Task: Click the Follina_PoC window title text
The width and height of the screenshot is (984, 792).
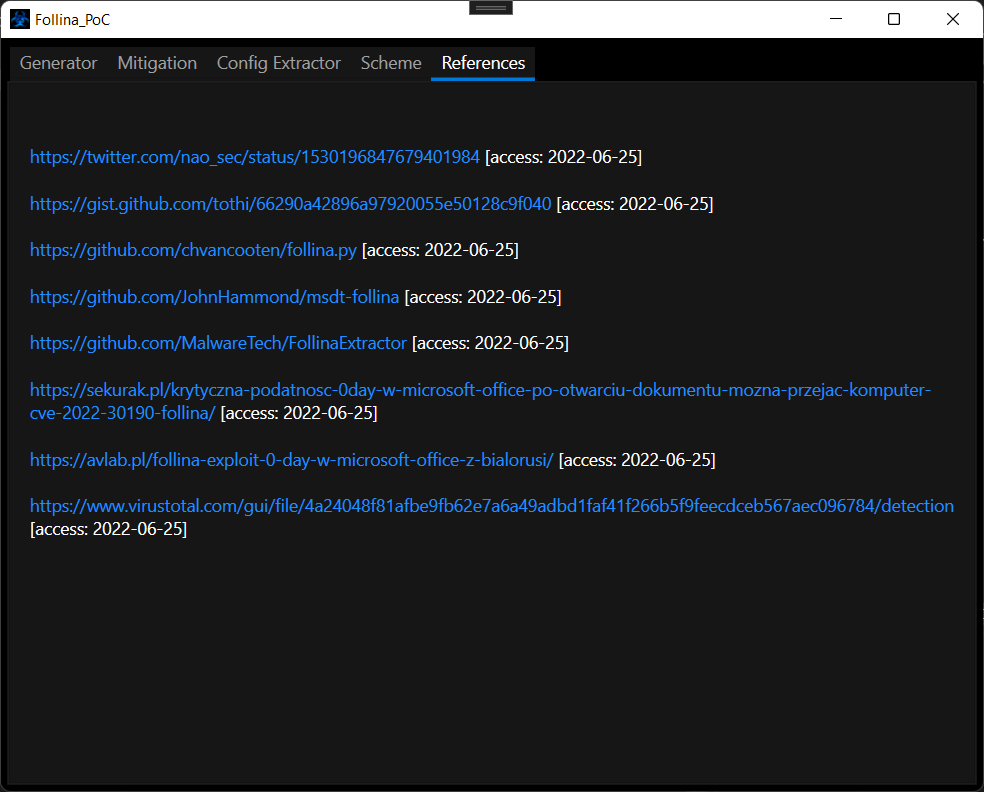Action: pos(73,20)
